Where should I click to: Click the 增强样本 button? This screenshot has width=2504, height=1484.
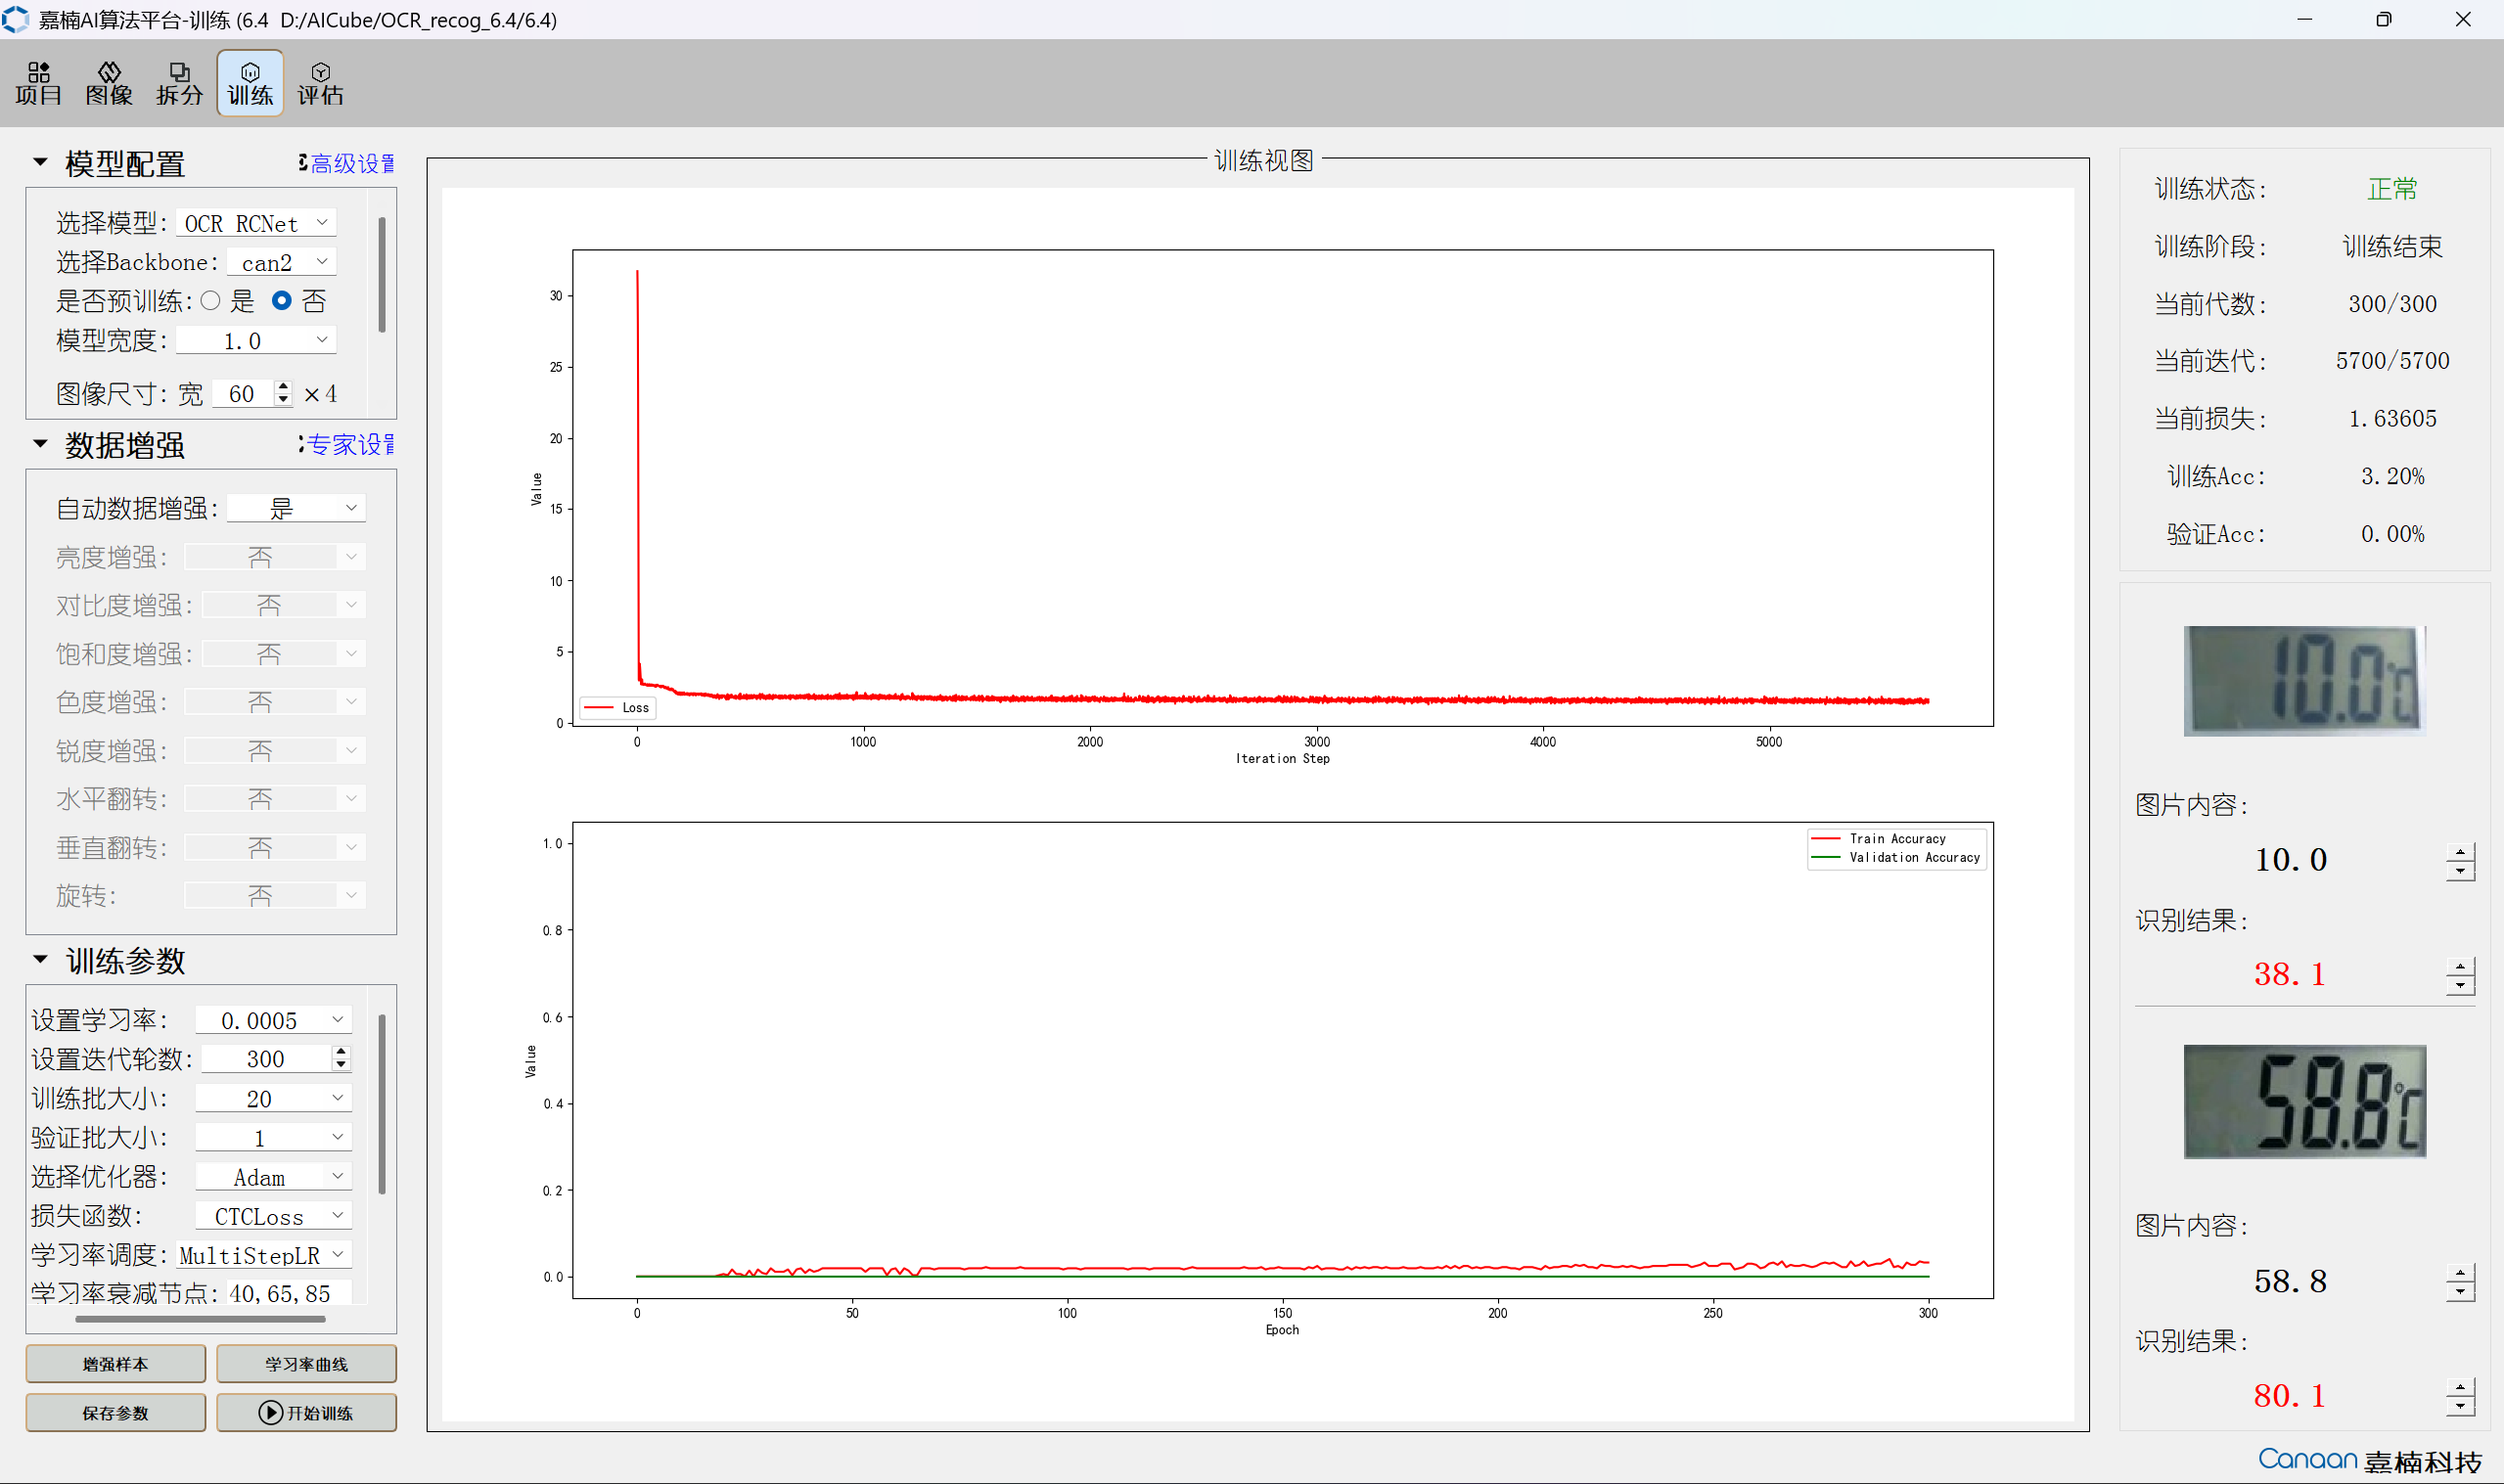tap(116, 1364)
